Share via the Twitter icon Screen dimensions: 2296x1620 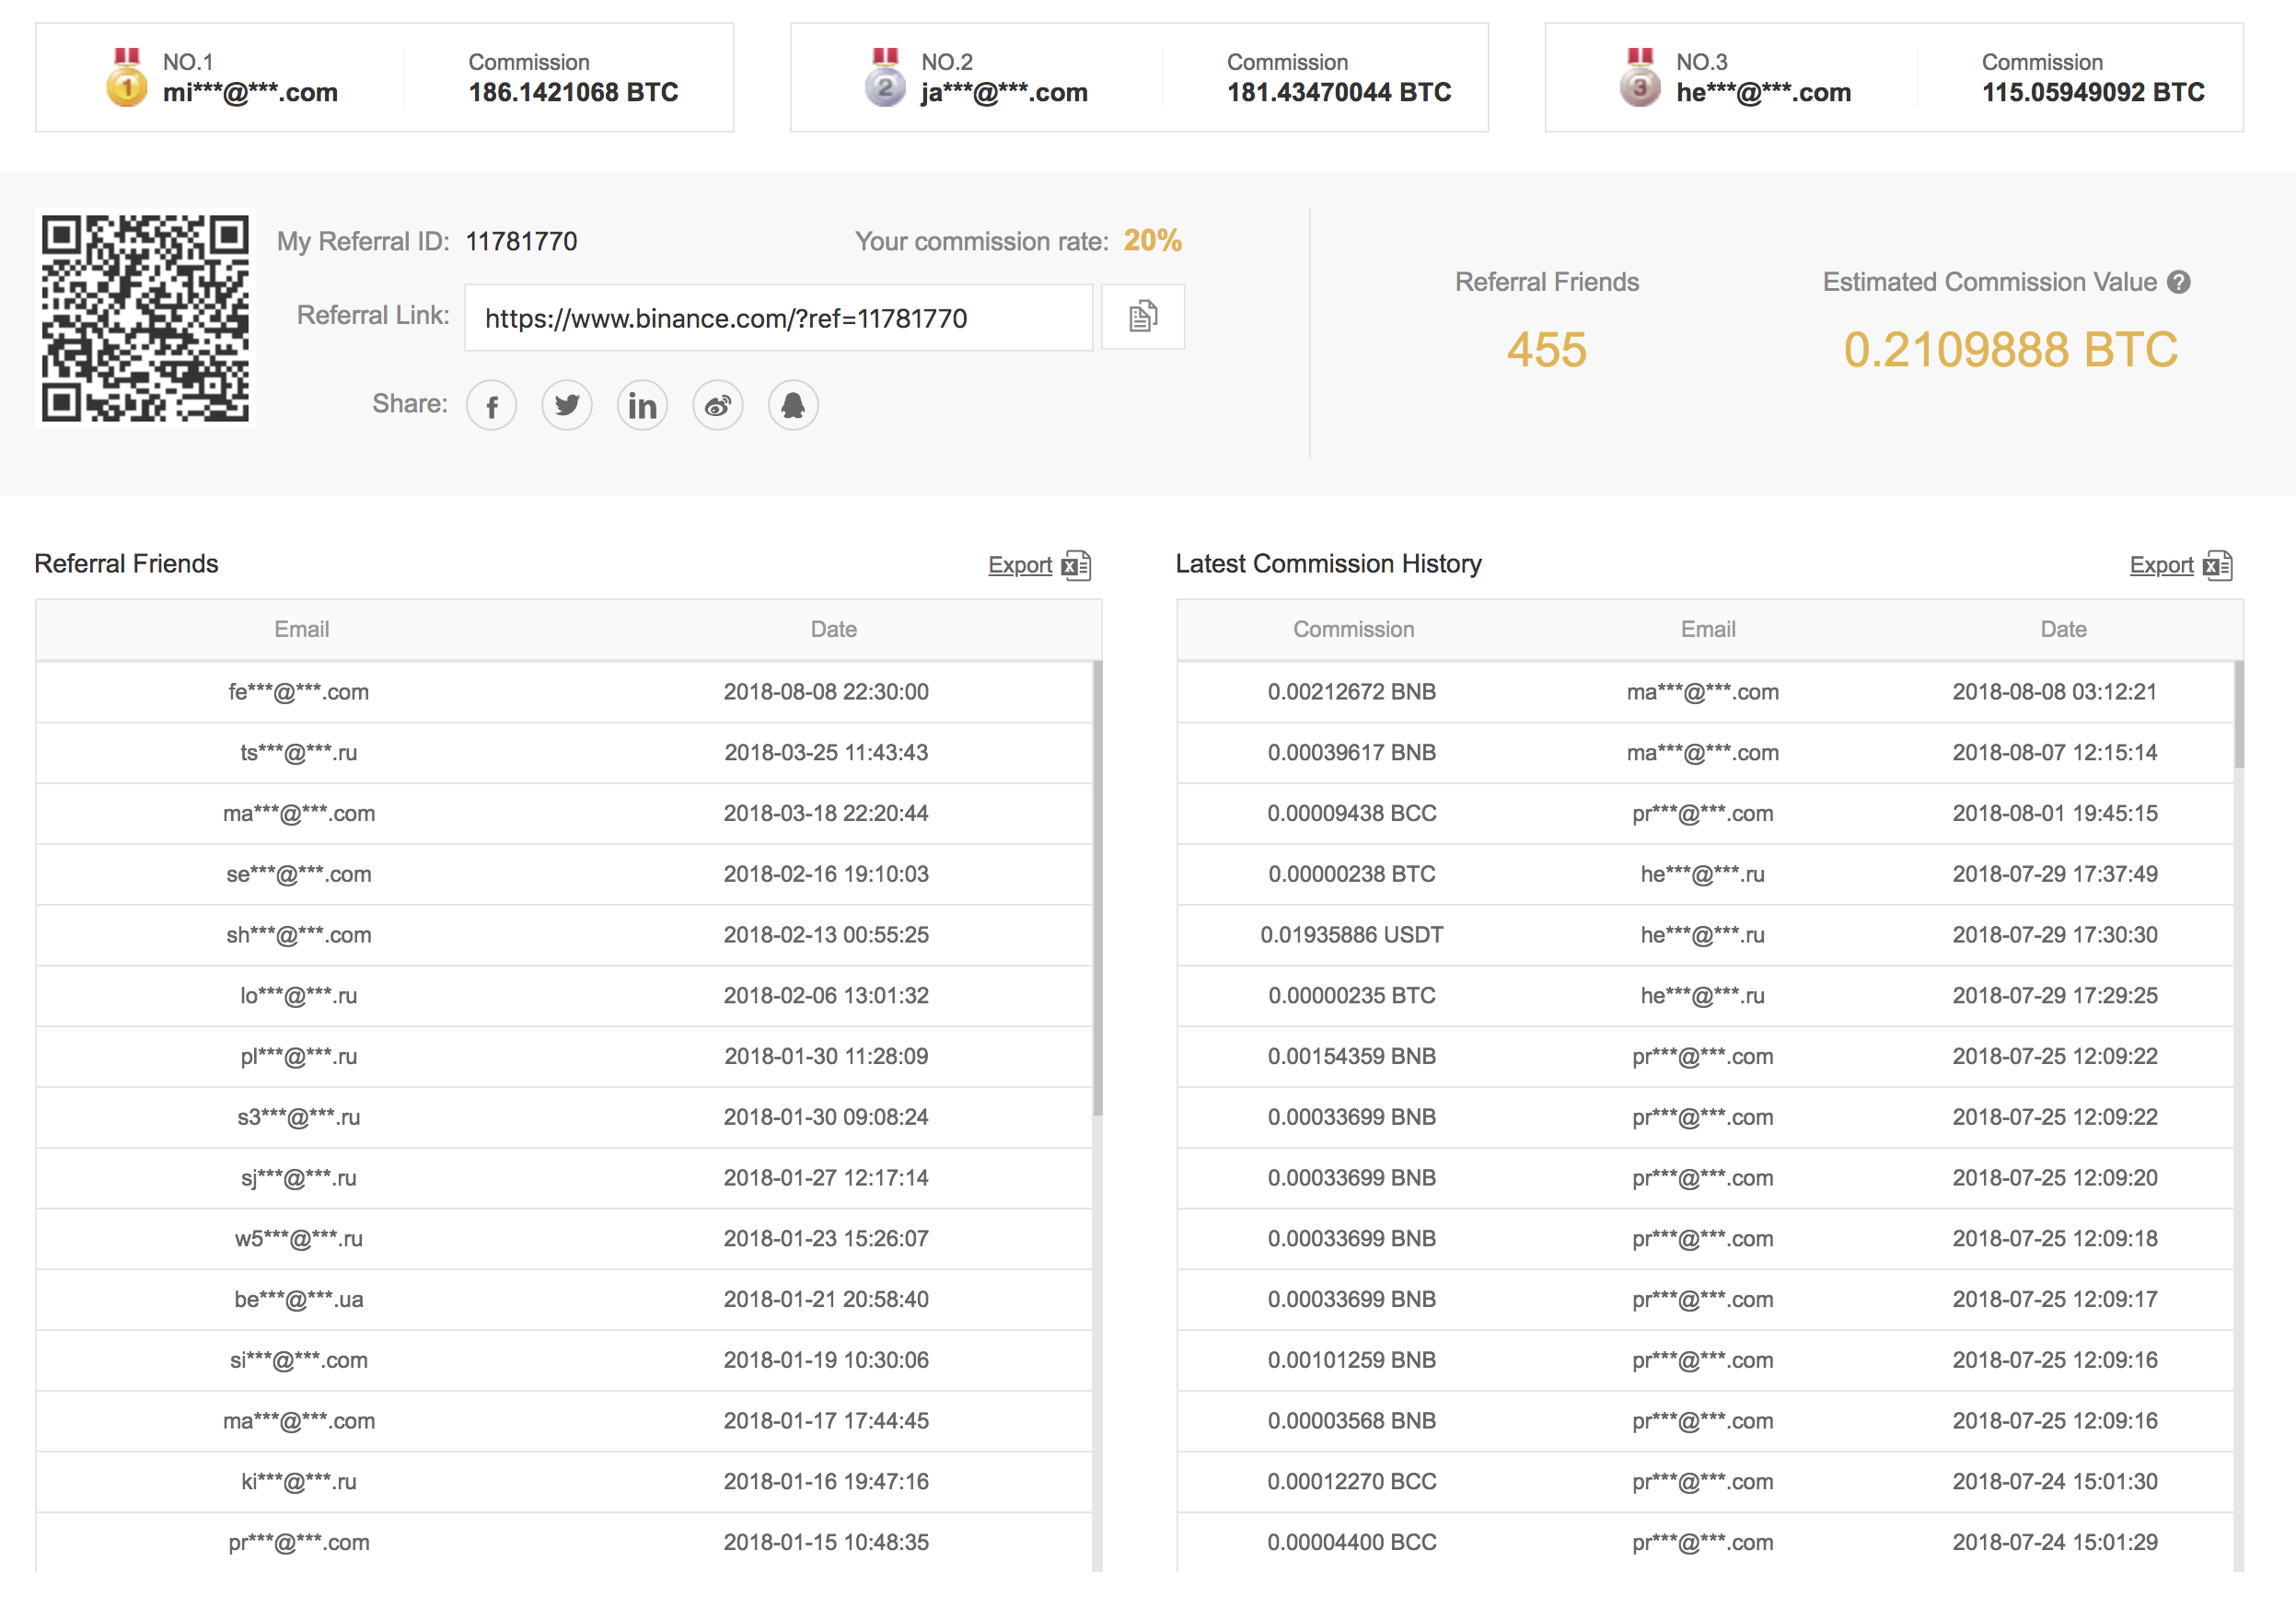click(567, 406)
